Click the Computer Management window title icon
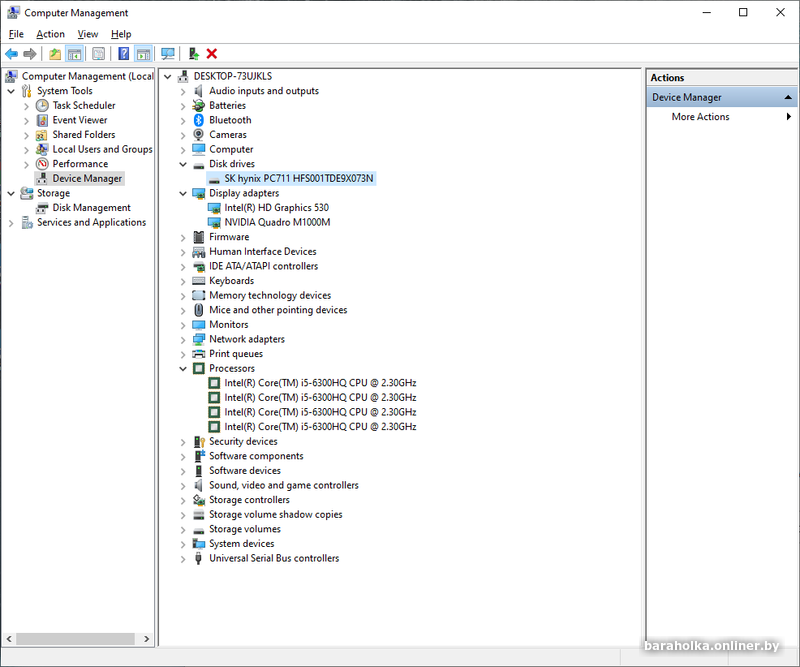The image size is (800, 667). point(13,12)
